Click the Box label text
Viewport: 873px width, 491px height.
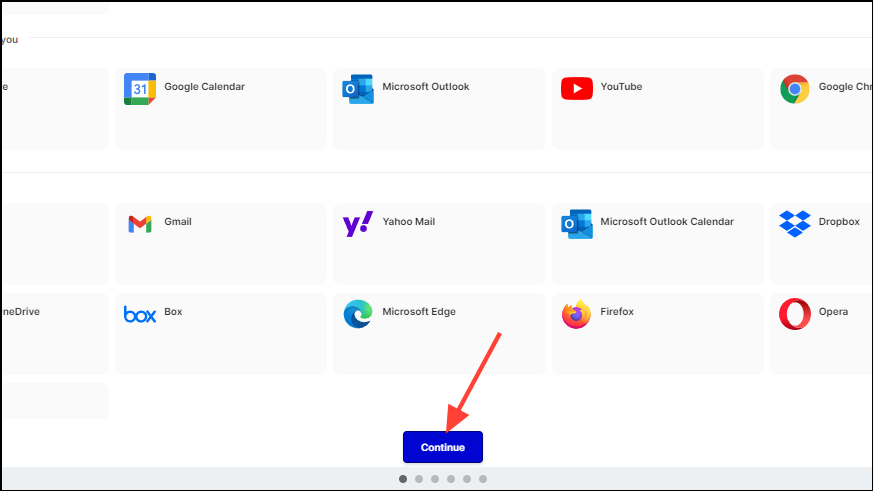[173, 311]
